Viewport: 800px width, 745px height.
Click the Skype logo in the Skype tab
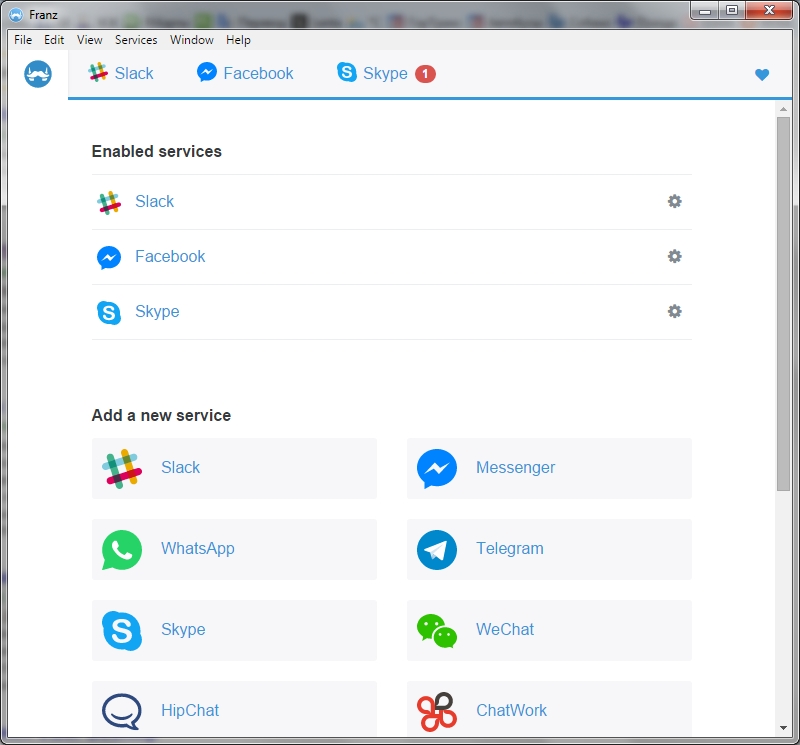pyautogui.click(x=347, y=72)
